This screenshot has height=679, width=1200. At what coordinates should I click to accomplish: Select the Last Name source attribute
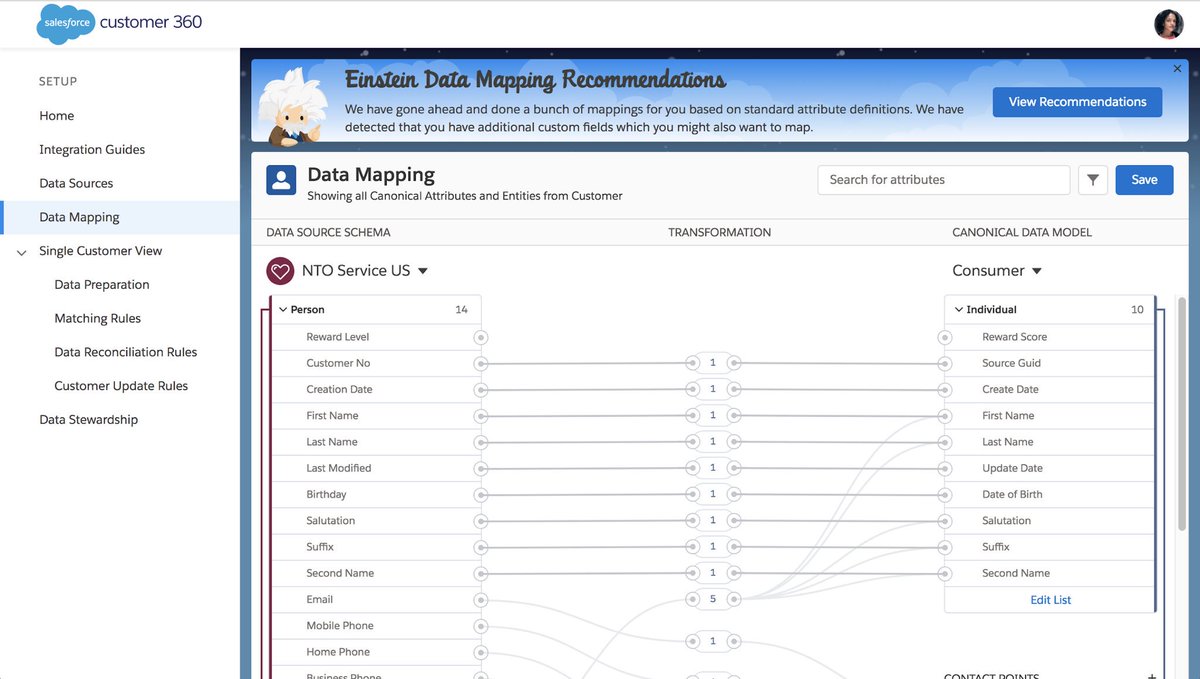[x=376, y=442]
